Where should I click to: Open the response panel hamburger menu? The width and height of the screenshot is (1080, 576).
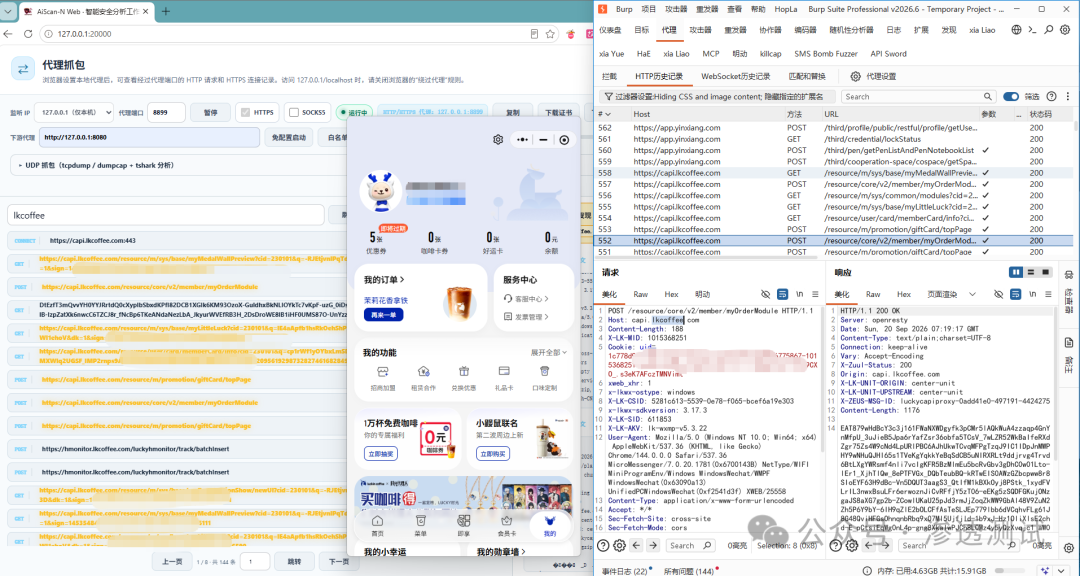coord(1048,294)
